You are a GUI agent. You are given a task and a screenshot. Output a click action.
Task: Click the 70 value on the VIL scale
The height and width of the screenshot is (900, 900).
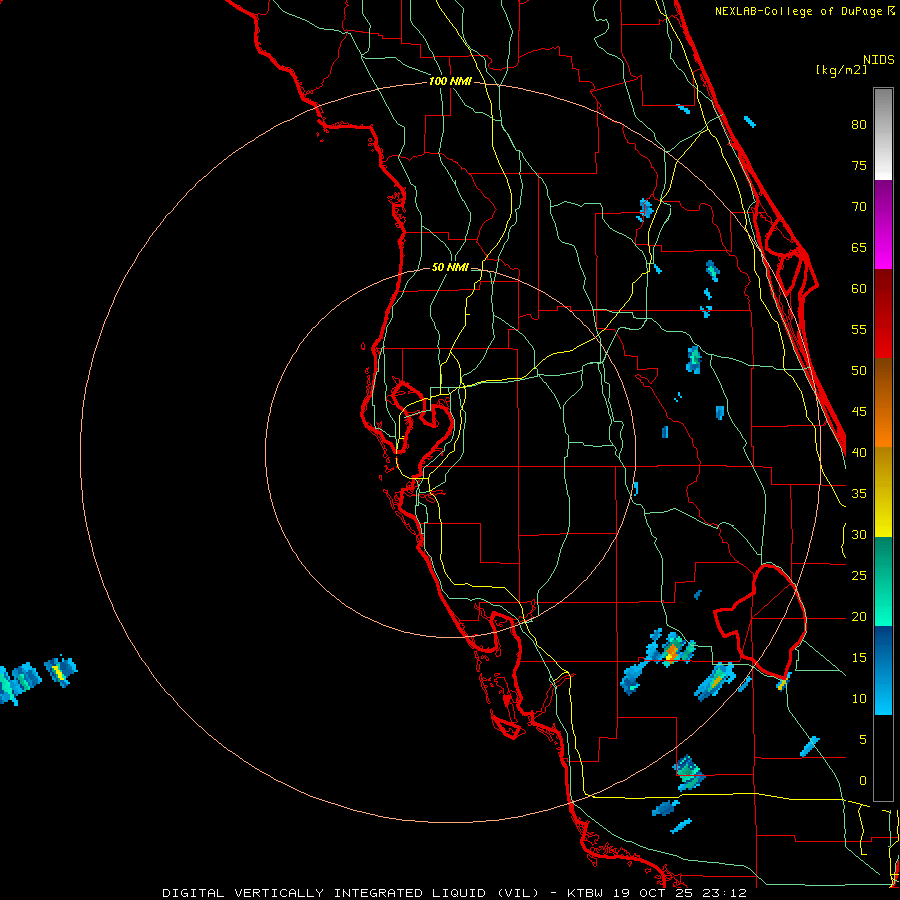pyautogui.click(x=859, y=207)
